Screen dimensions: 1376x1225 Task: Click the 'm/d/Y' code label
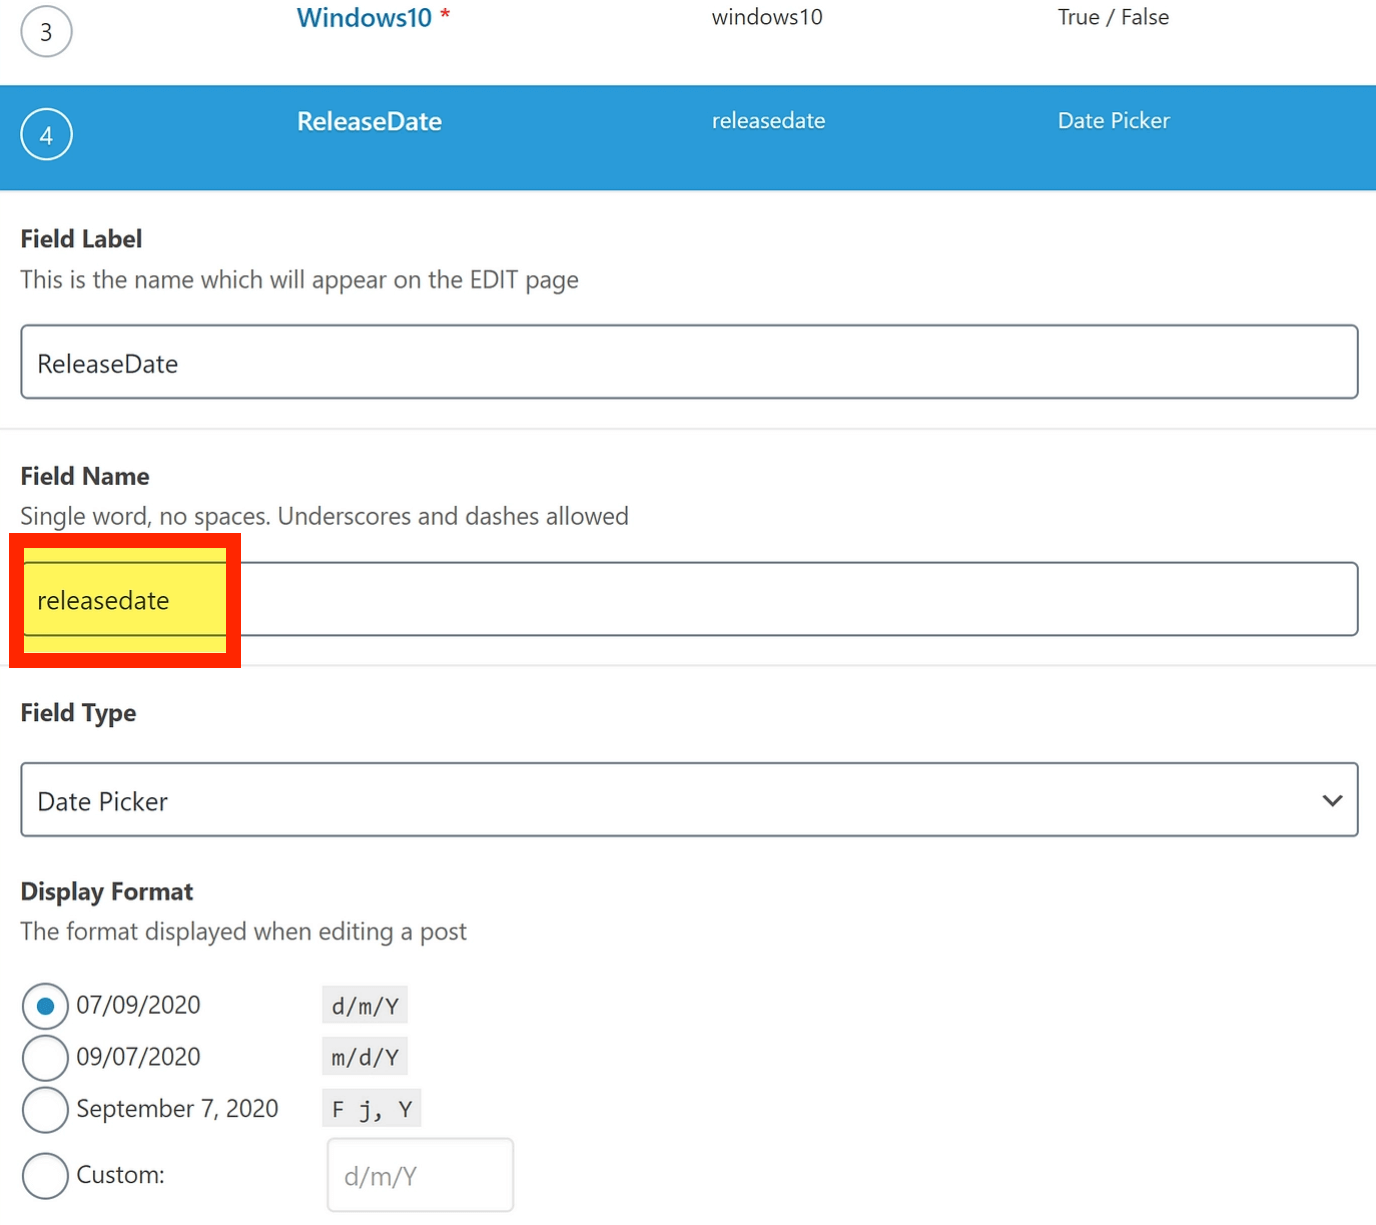coord(365,1058)
